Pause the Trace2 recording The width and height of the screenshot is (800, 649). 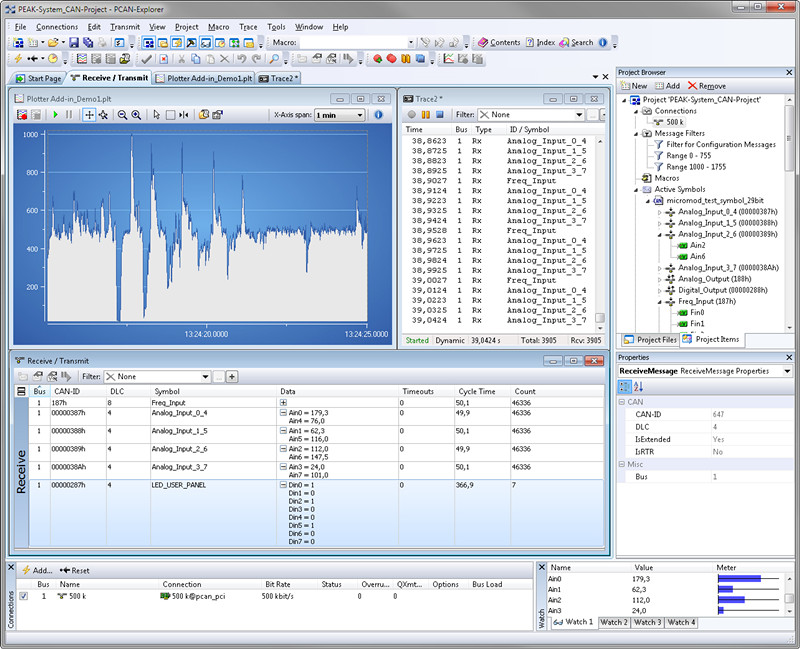pyautogui.click(x=426, y=115)
